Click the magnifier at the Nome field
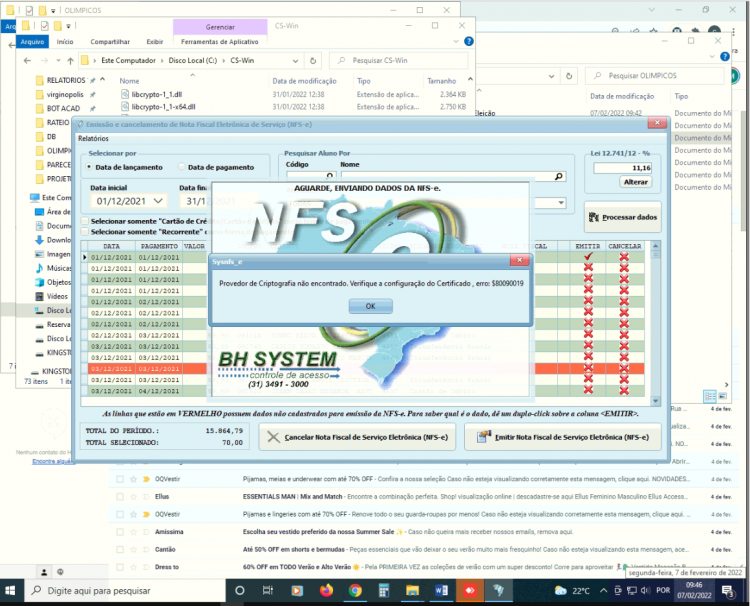The width and height of the screenshot is (750, 606). point(558,176)
